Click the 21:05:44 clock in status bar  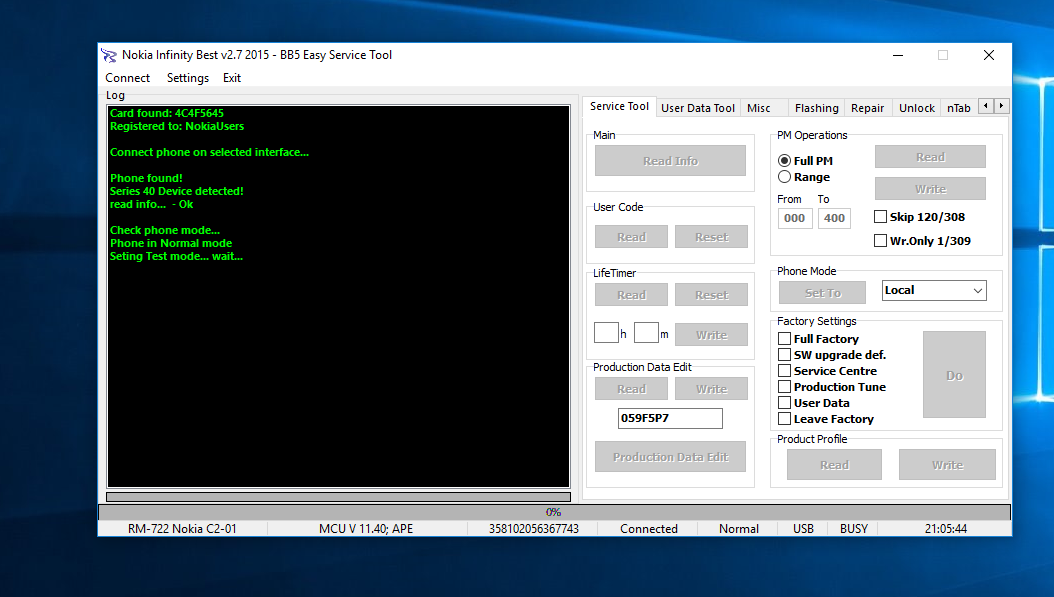tap(945, 528)
